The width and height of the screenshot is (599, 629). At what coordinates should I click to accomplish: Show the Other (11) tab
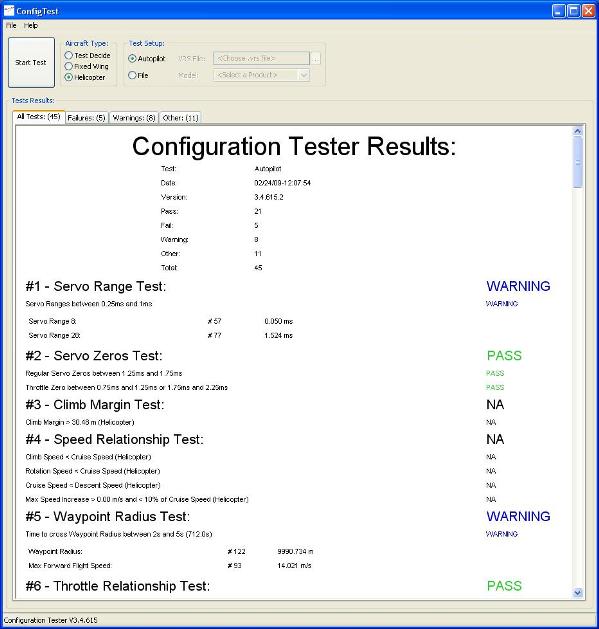pos(180,118)
